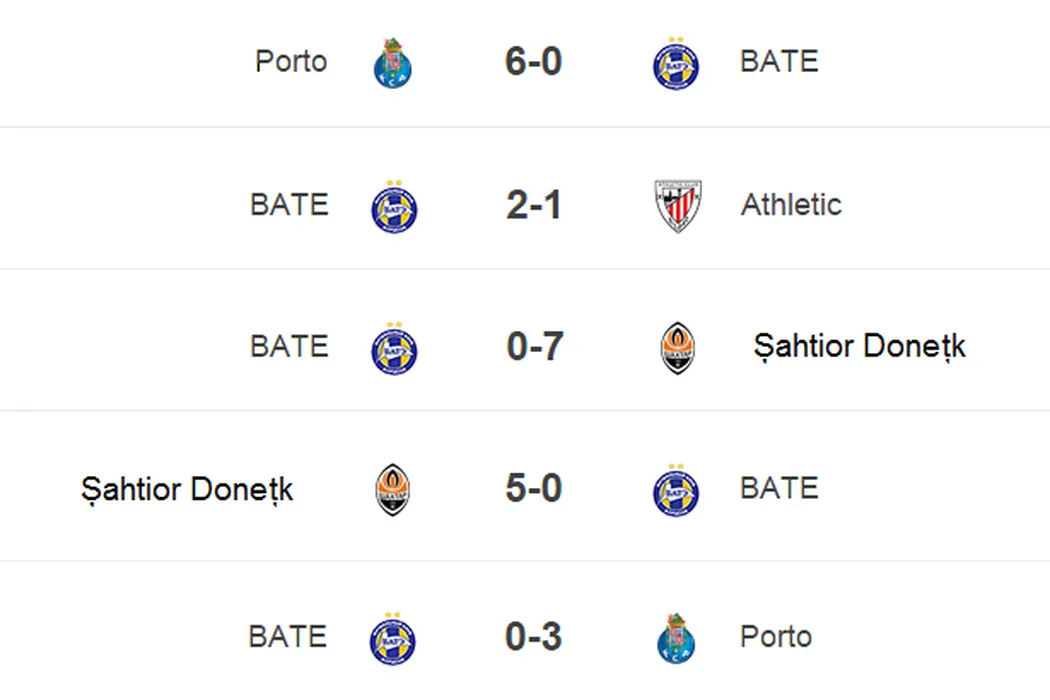Click the Porto name in the 0-3 match
The width and height of the screenshot is (1050, 700).
[776, 637]
